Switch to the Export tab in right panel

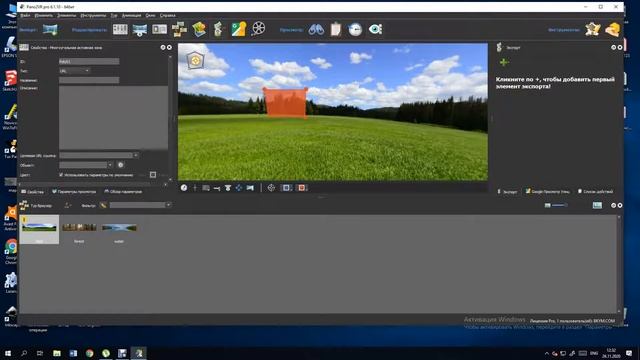(x=507, y=191)
